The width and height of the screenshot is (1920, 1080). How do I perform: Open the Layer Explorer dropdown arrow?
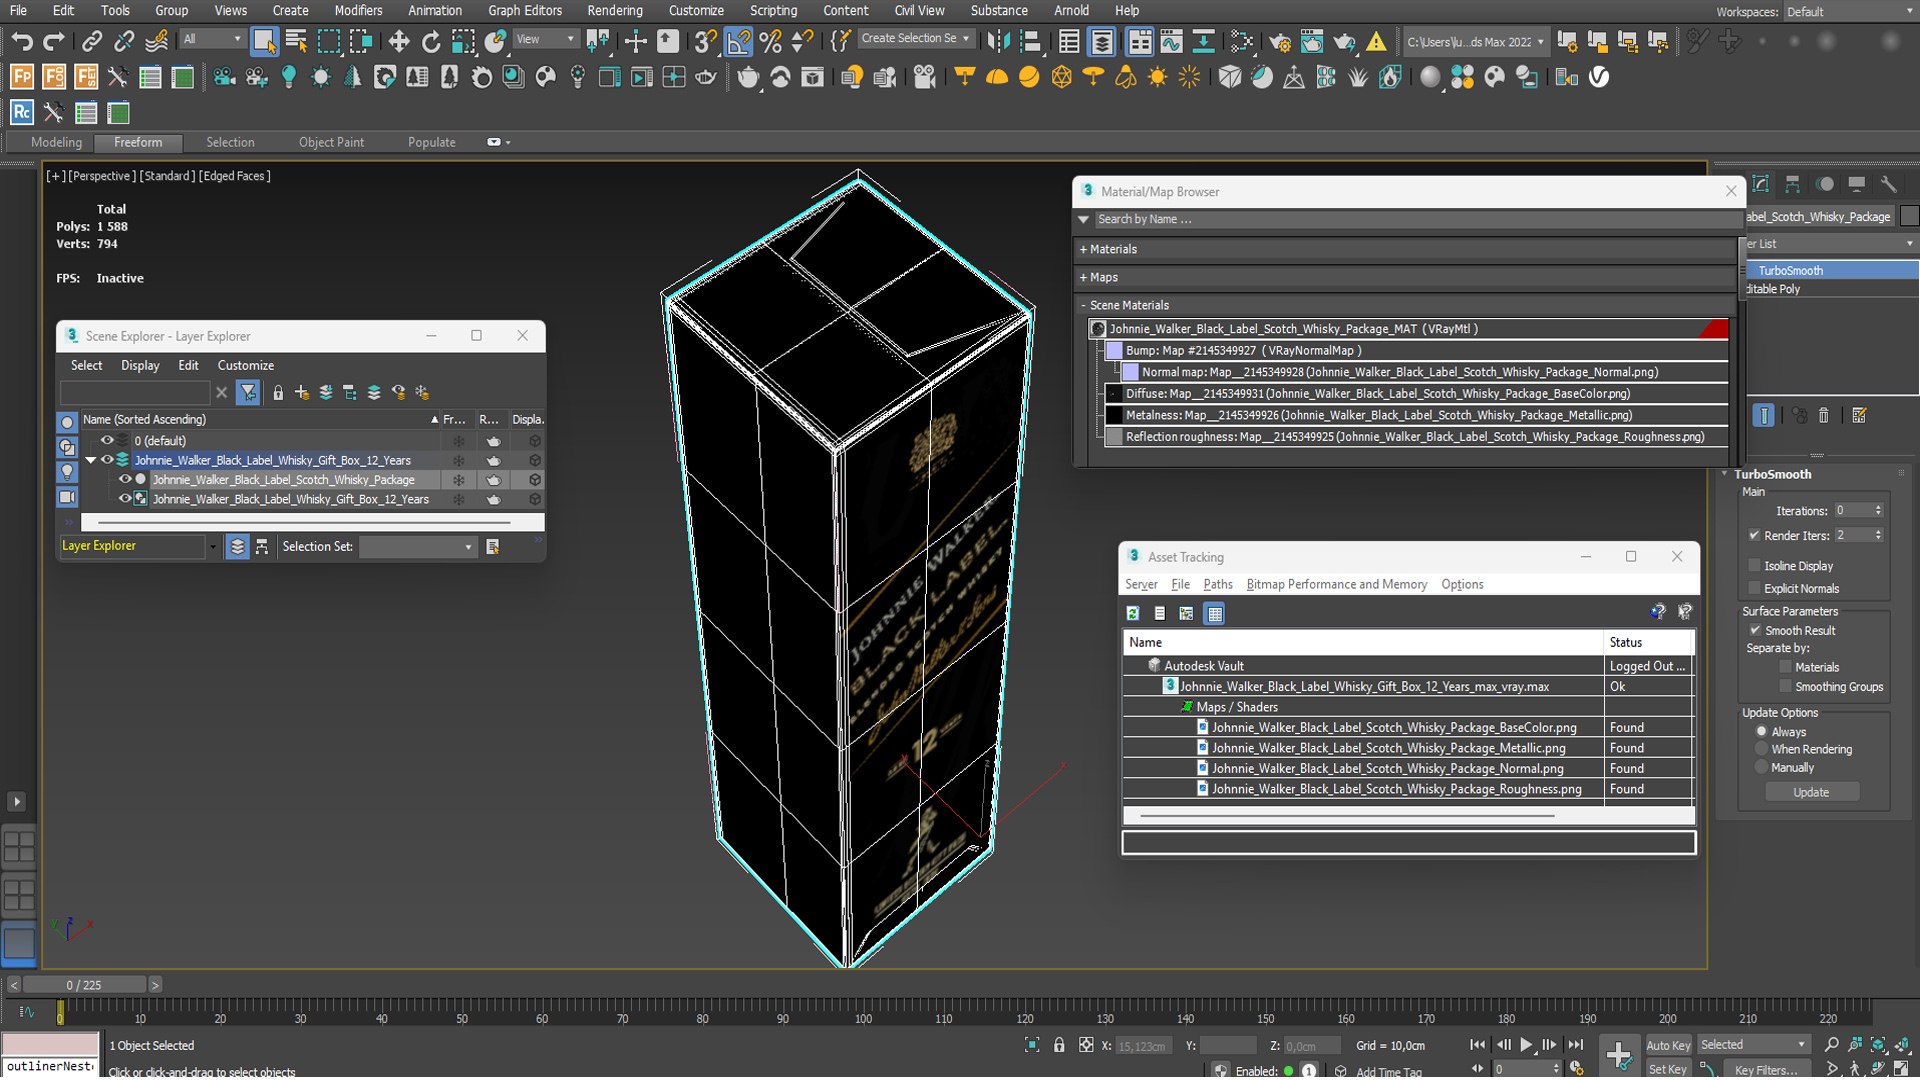point(212,547)
